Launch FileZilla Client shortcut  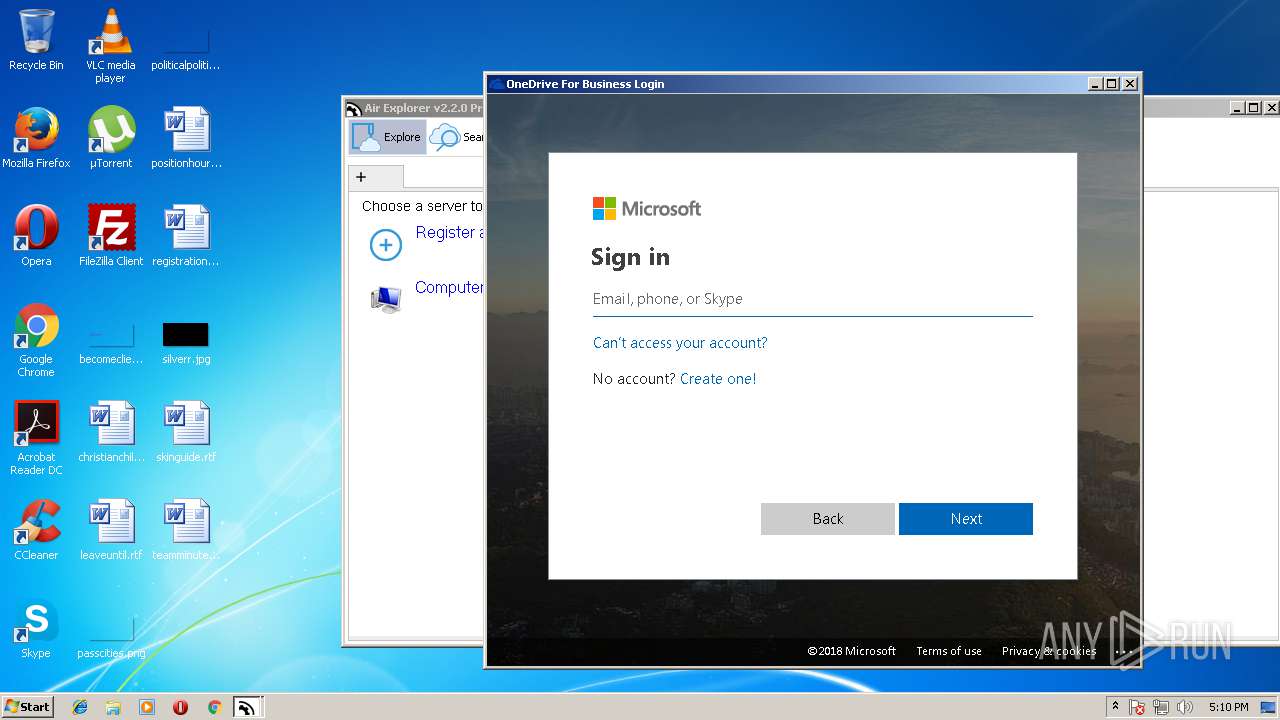coord(111,236)
